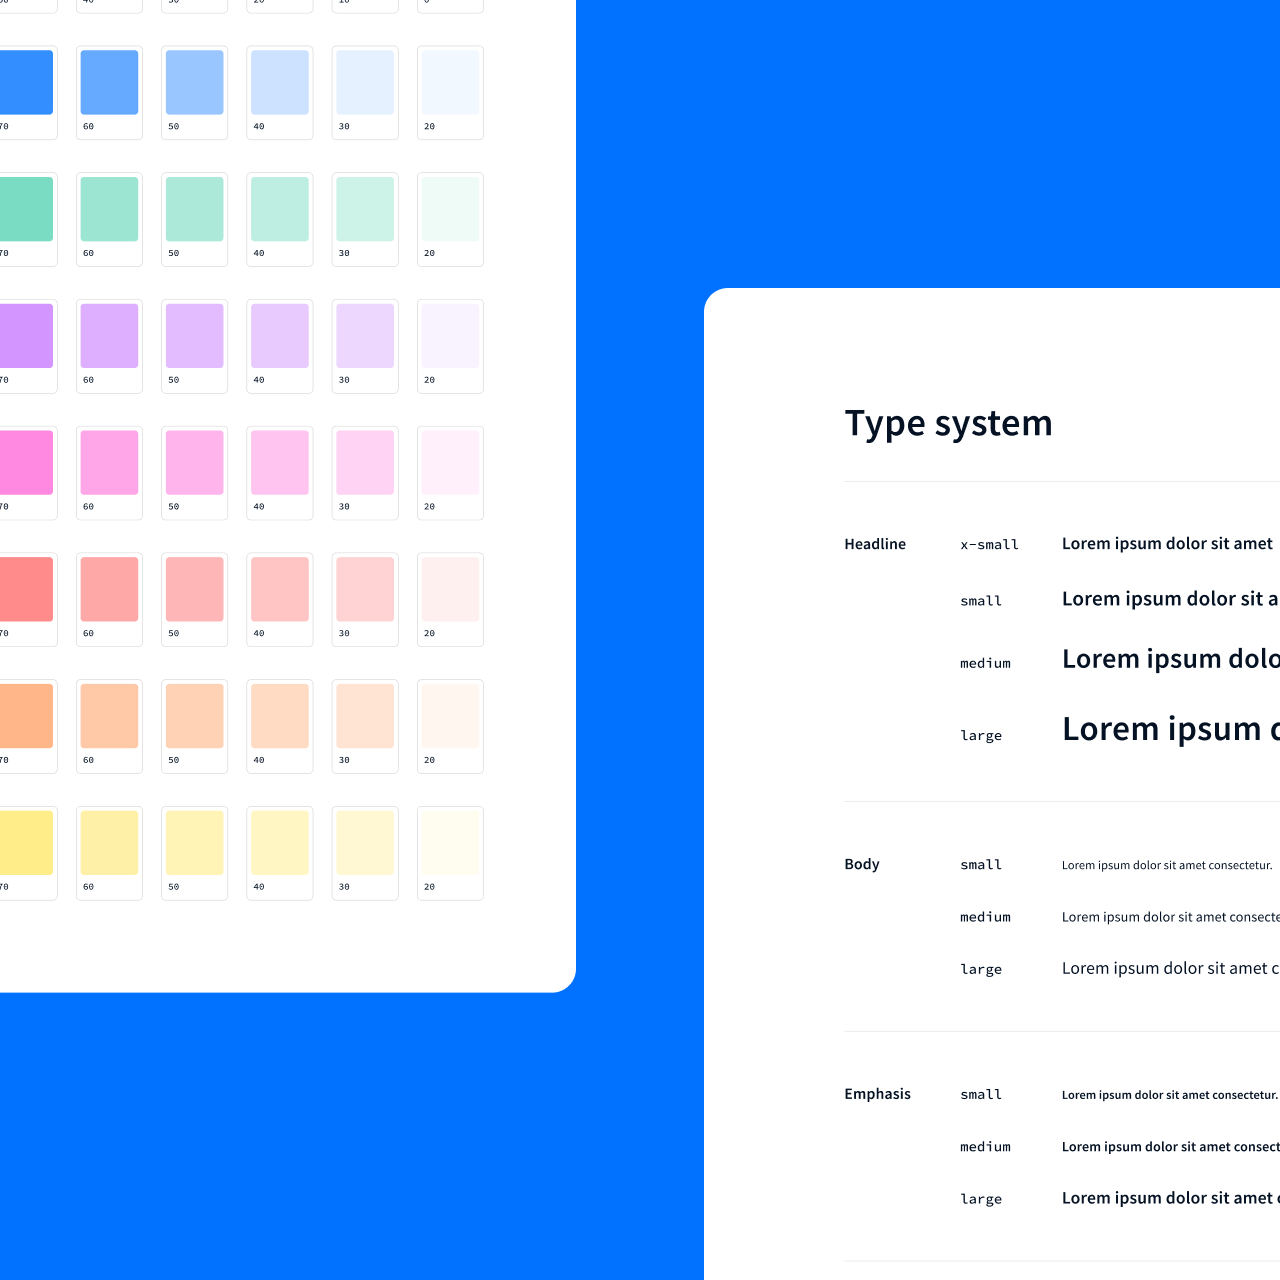Select the purple 50 color swatch
Viewport: 1280px width, 1280px height.
pos(193,336)
